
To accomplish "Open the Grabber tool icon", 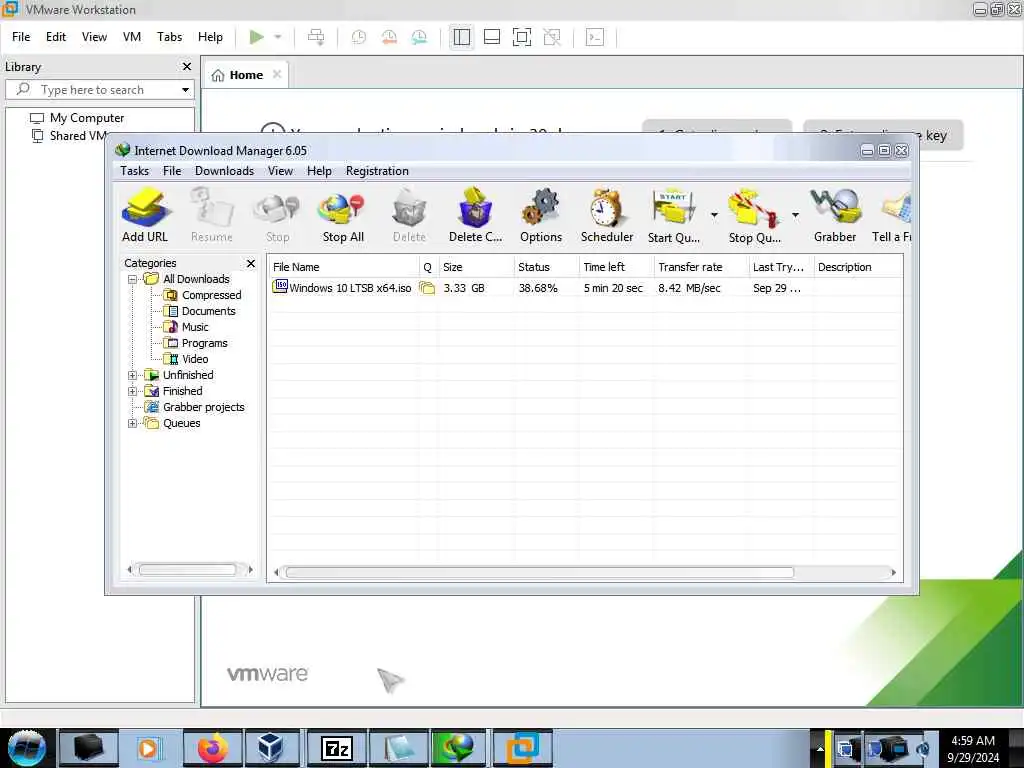I will coord(835,216).
